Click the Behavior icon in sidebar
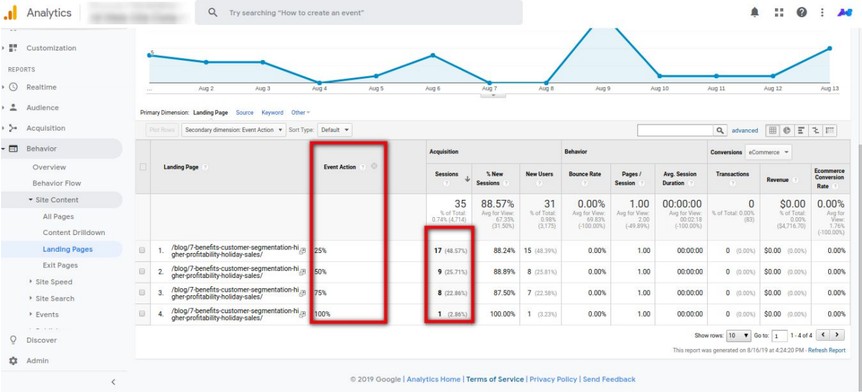This screenshot has width=862, height=392. click(x=14, y=148)
